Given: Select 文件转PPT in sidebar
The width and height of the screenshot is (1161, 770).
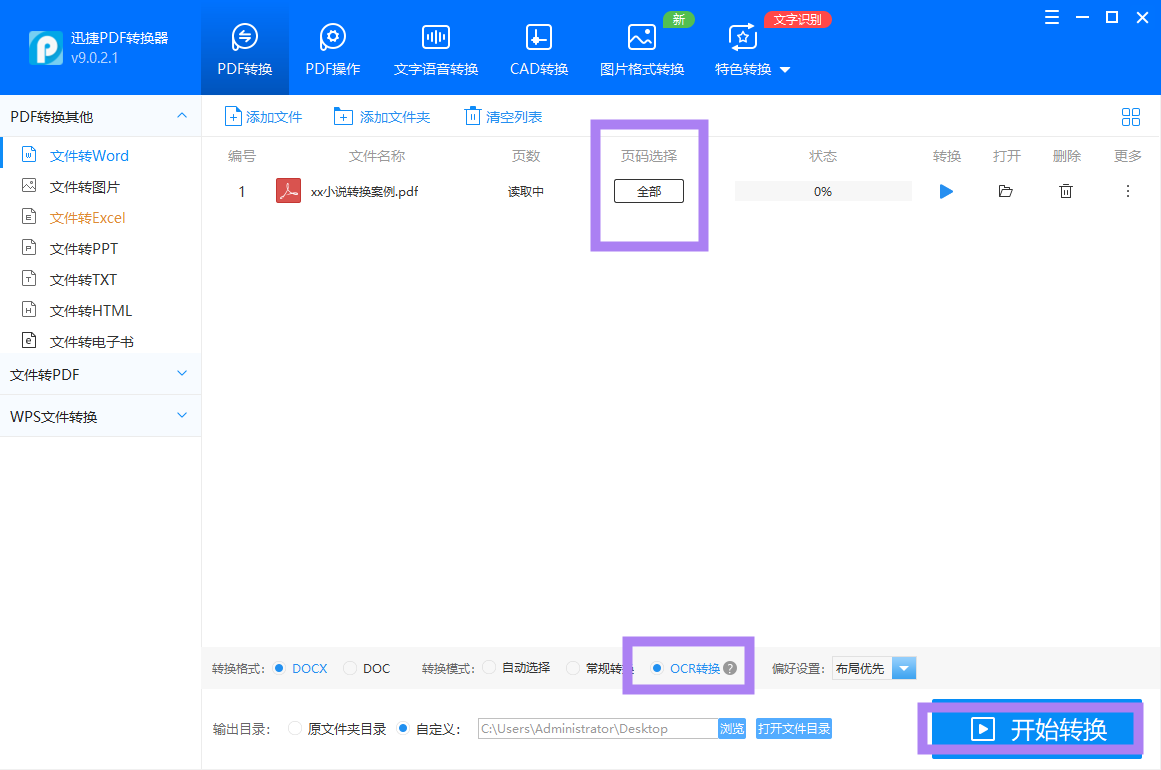Looking at the screenshot, I should tap(84, 249).
